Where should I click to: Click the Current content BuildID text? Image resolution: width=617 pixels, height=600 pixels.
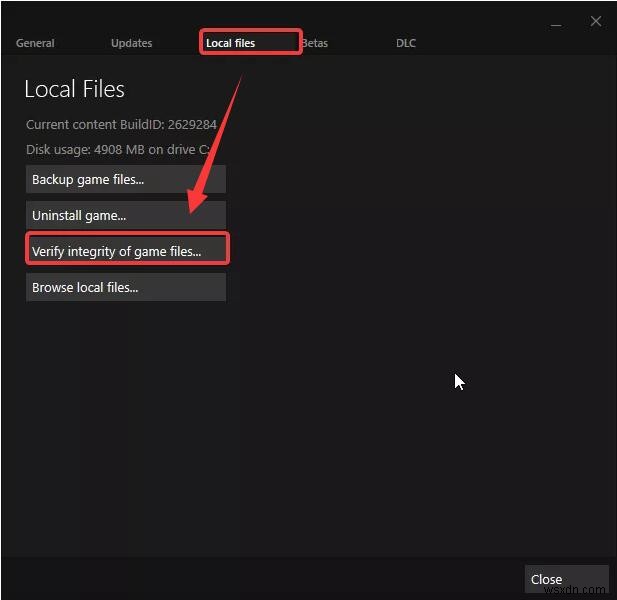tap(121, 125)
